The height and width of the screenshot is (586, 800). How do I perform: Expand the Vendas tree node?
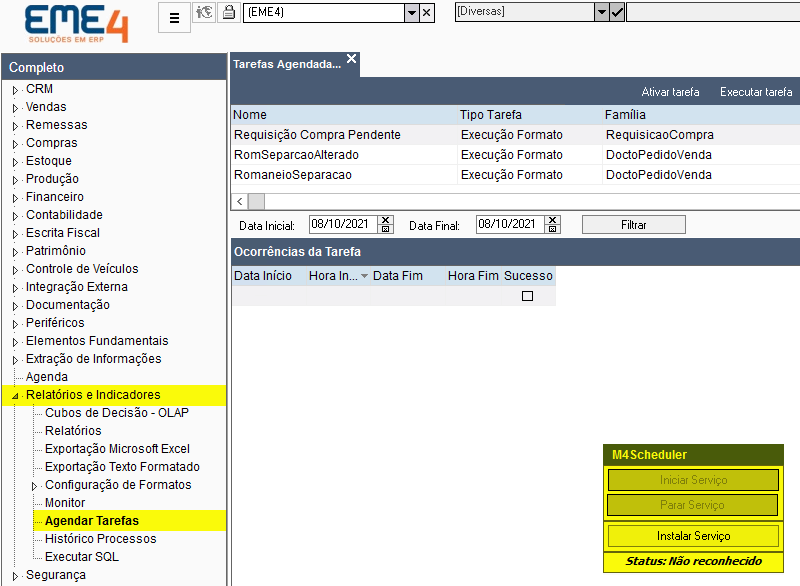[15, 108]
